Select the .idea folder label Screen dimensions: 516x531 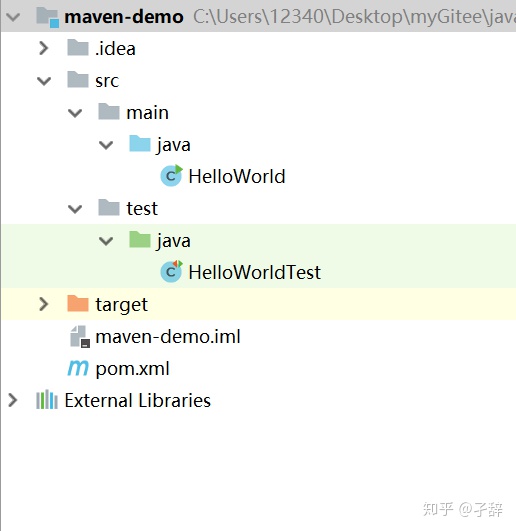(x=115, y=48)
